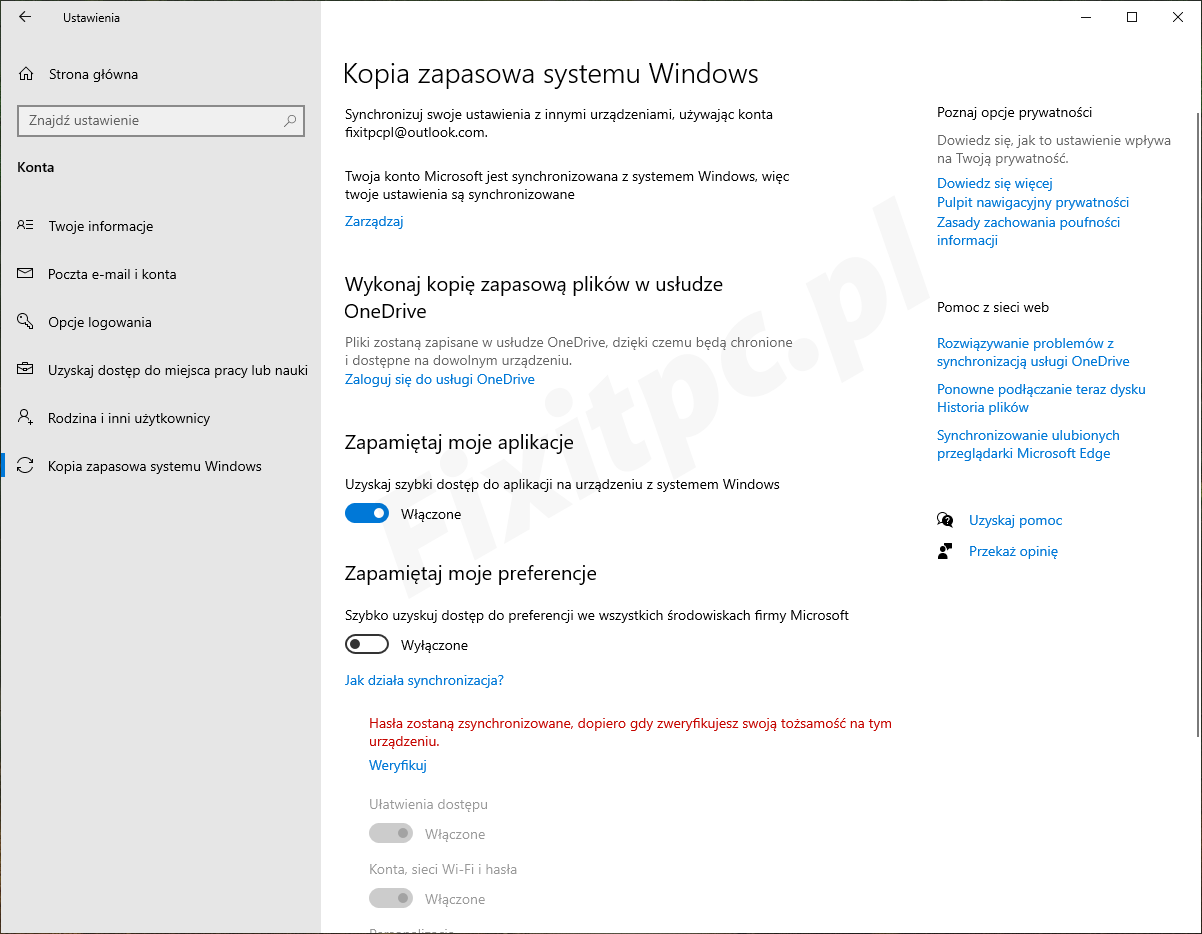Click the briefcase icon for miejsca pracy lub nauki

tap(26, 370)
